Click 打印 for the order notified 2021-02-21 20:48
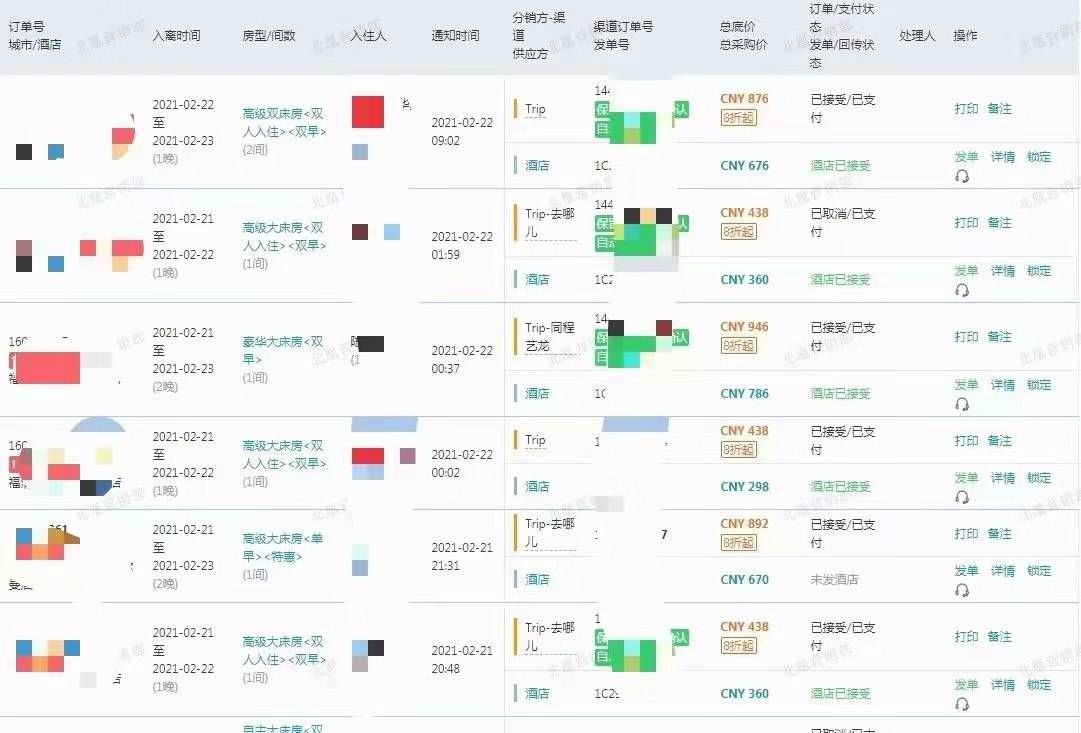The width and height of the screenshot is (1081, 733). tap(966, 636)
